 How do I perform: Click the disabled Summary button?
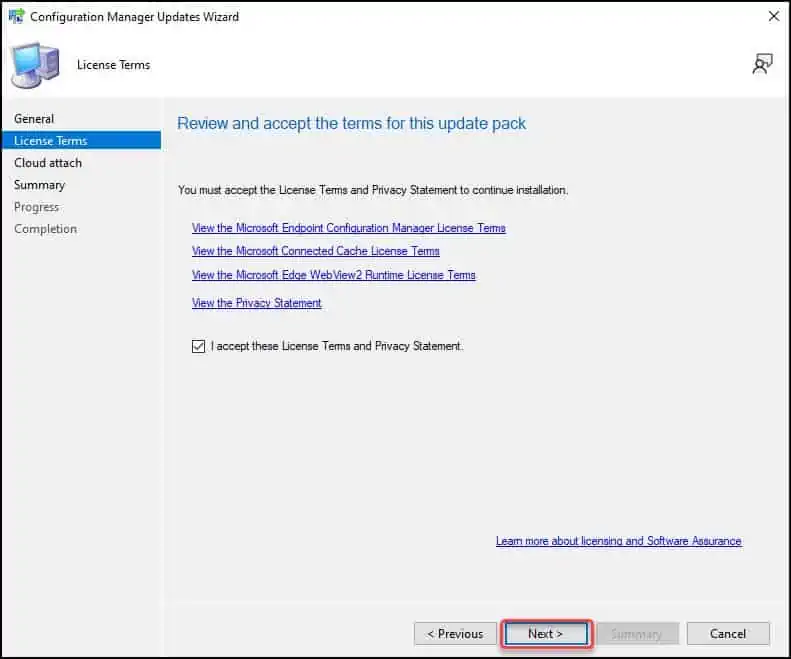637,634
